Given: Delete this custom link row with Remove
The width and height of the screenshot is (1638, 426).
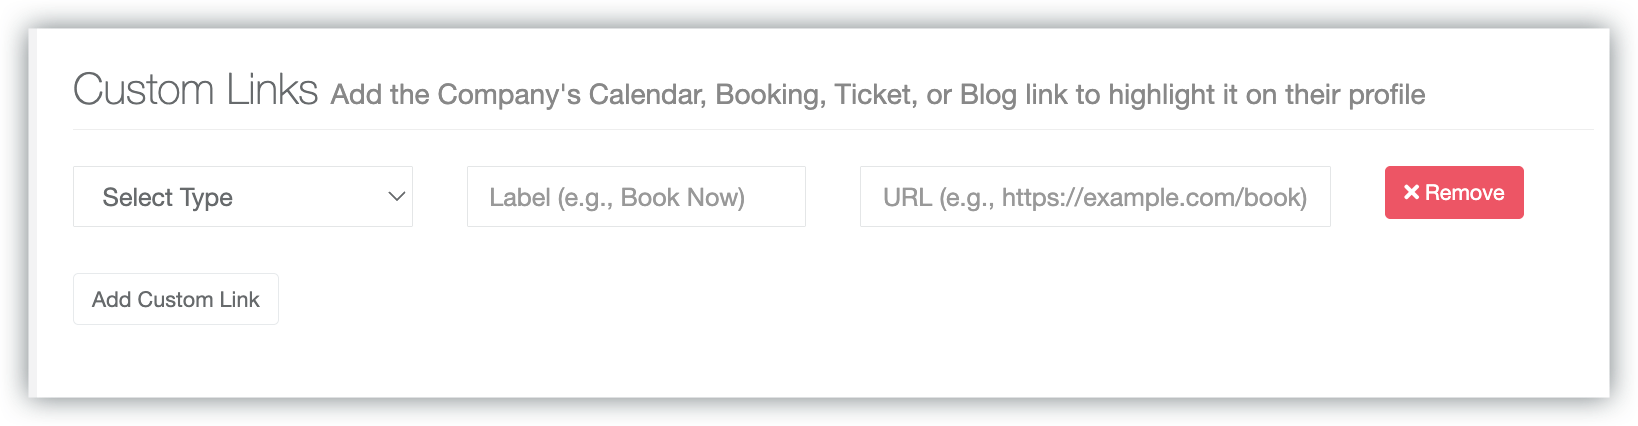Looking at the screenshot, I should point(1453,192).
